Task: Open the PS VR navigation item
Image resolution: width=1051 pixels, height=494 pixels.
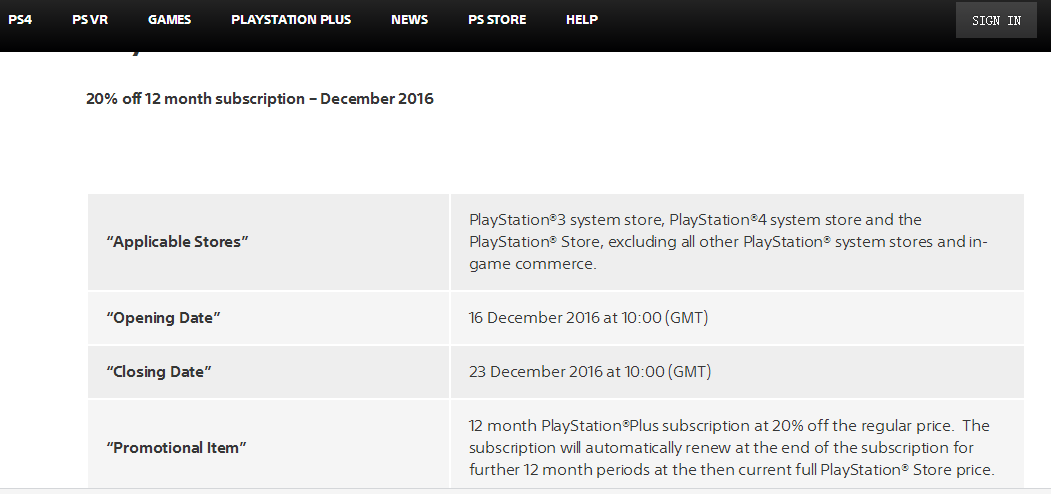Action: 90,20
